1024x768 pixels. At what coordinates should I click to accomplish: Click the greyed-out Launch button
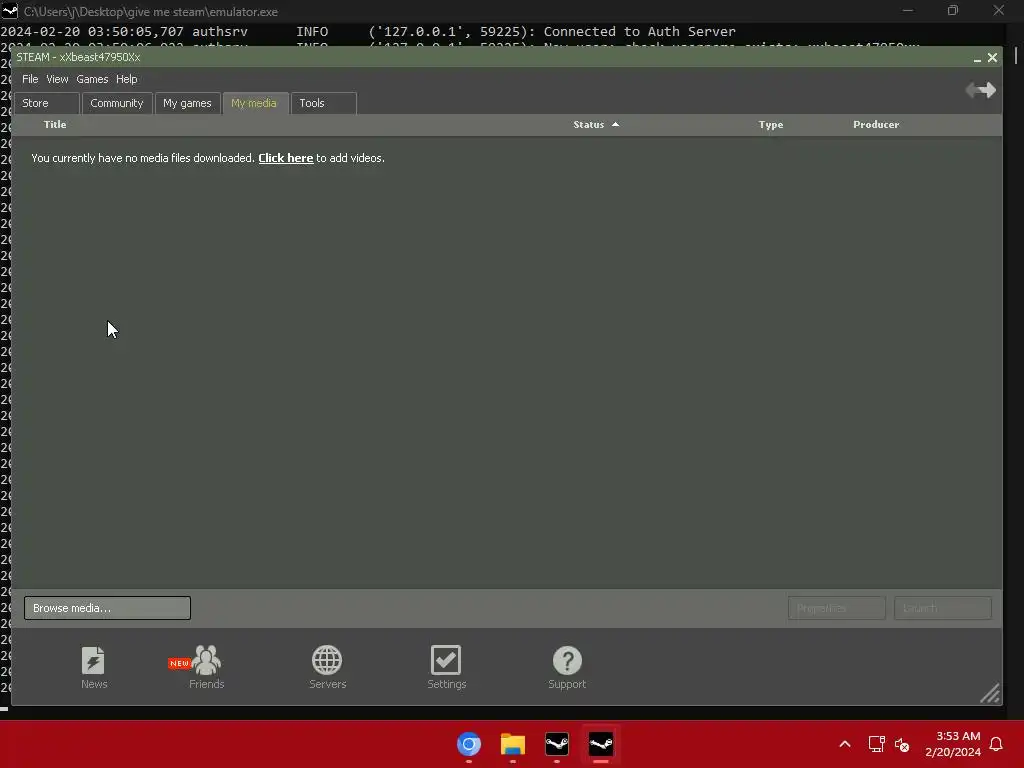pyautogui.click(x=942, y=608)
